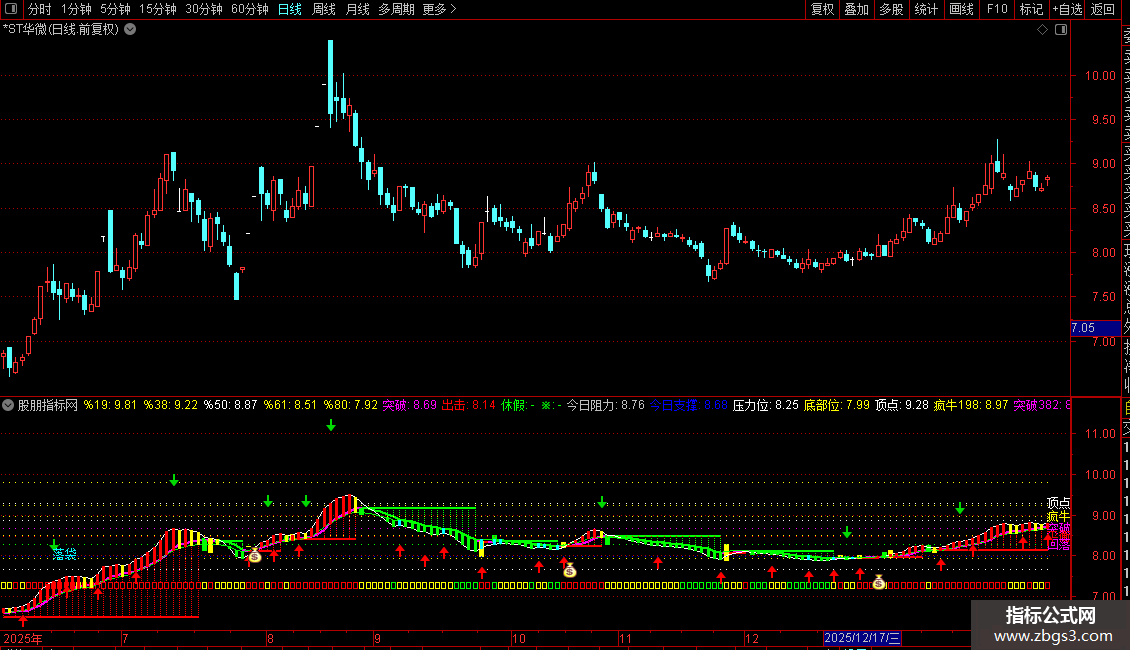Screen dimensions: 1130x650
Task: Click the money bag icon near October
Action: pos(569,571)
